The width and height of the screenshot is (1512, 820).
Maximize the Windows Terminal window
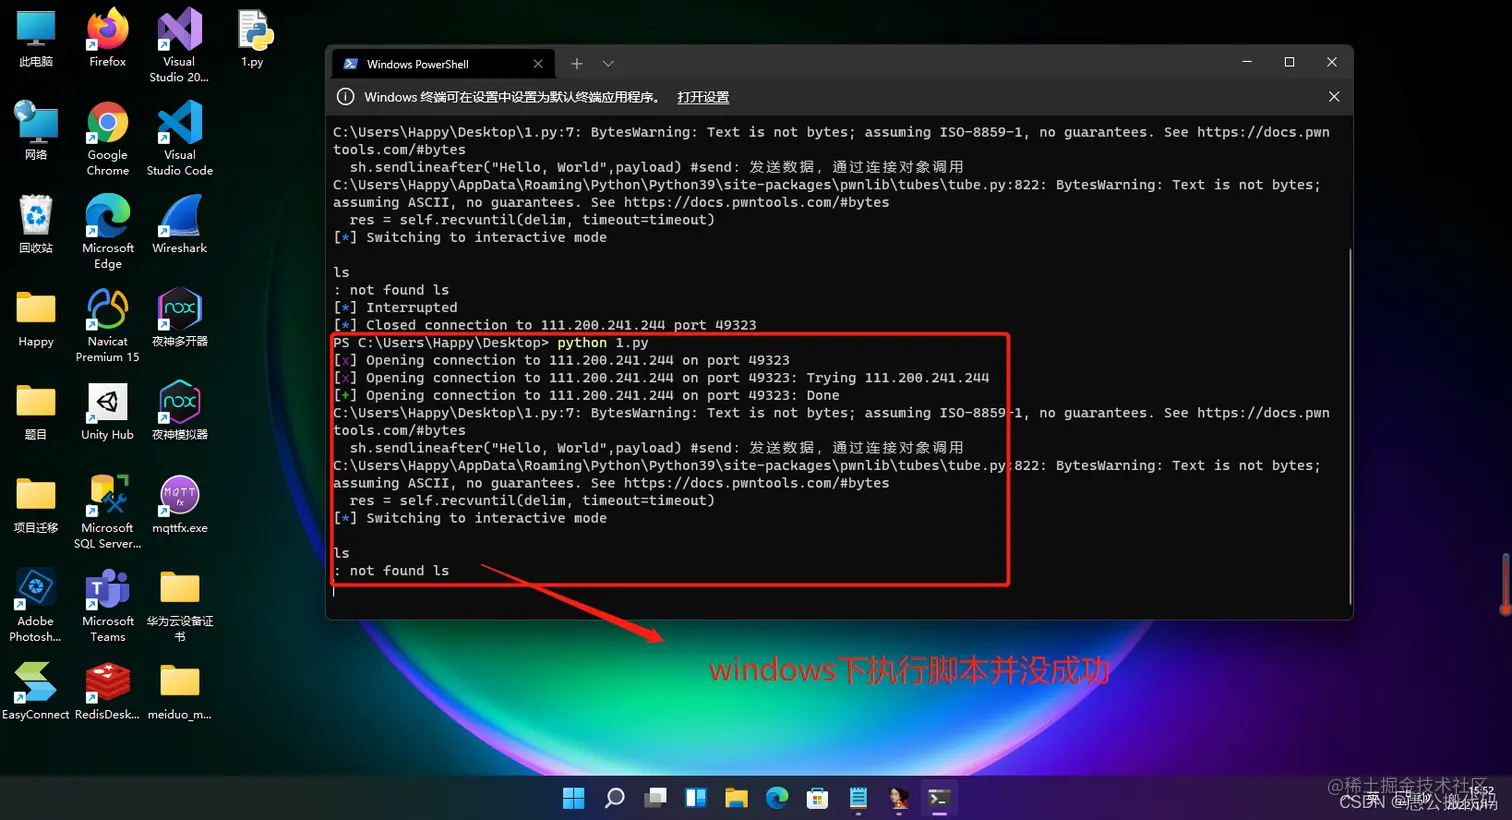tap(1290, 62)
